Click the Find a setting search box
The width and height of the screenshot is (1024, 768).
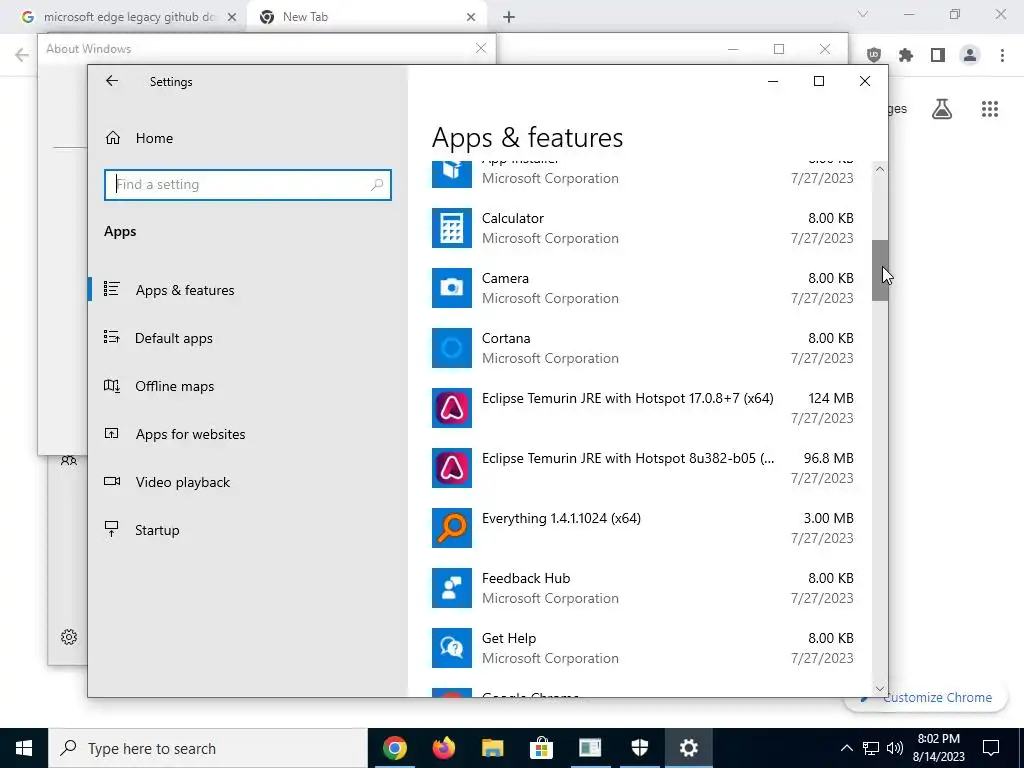[x=248, y=185]
